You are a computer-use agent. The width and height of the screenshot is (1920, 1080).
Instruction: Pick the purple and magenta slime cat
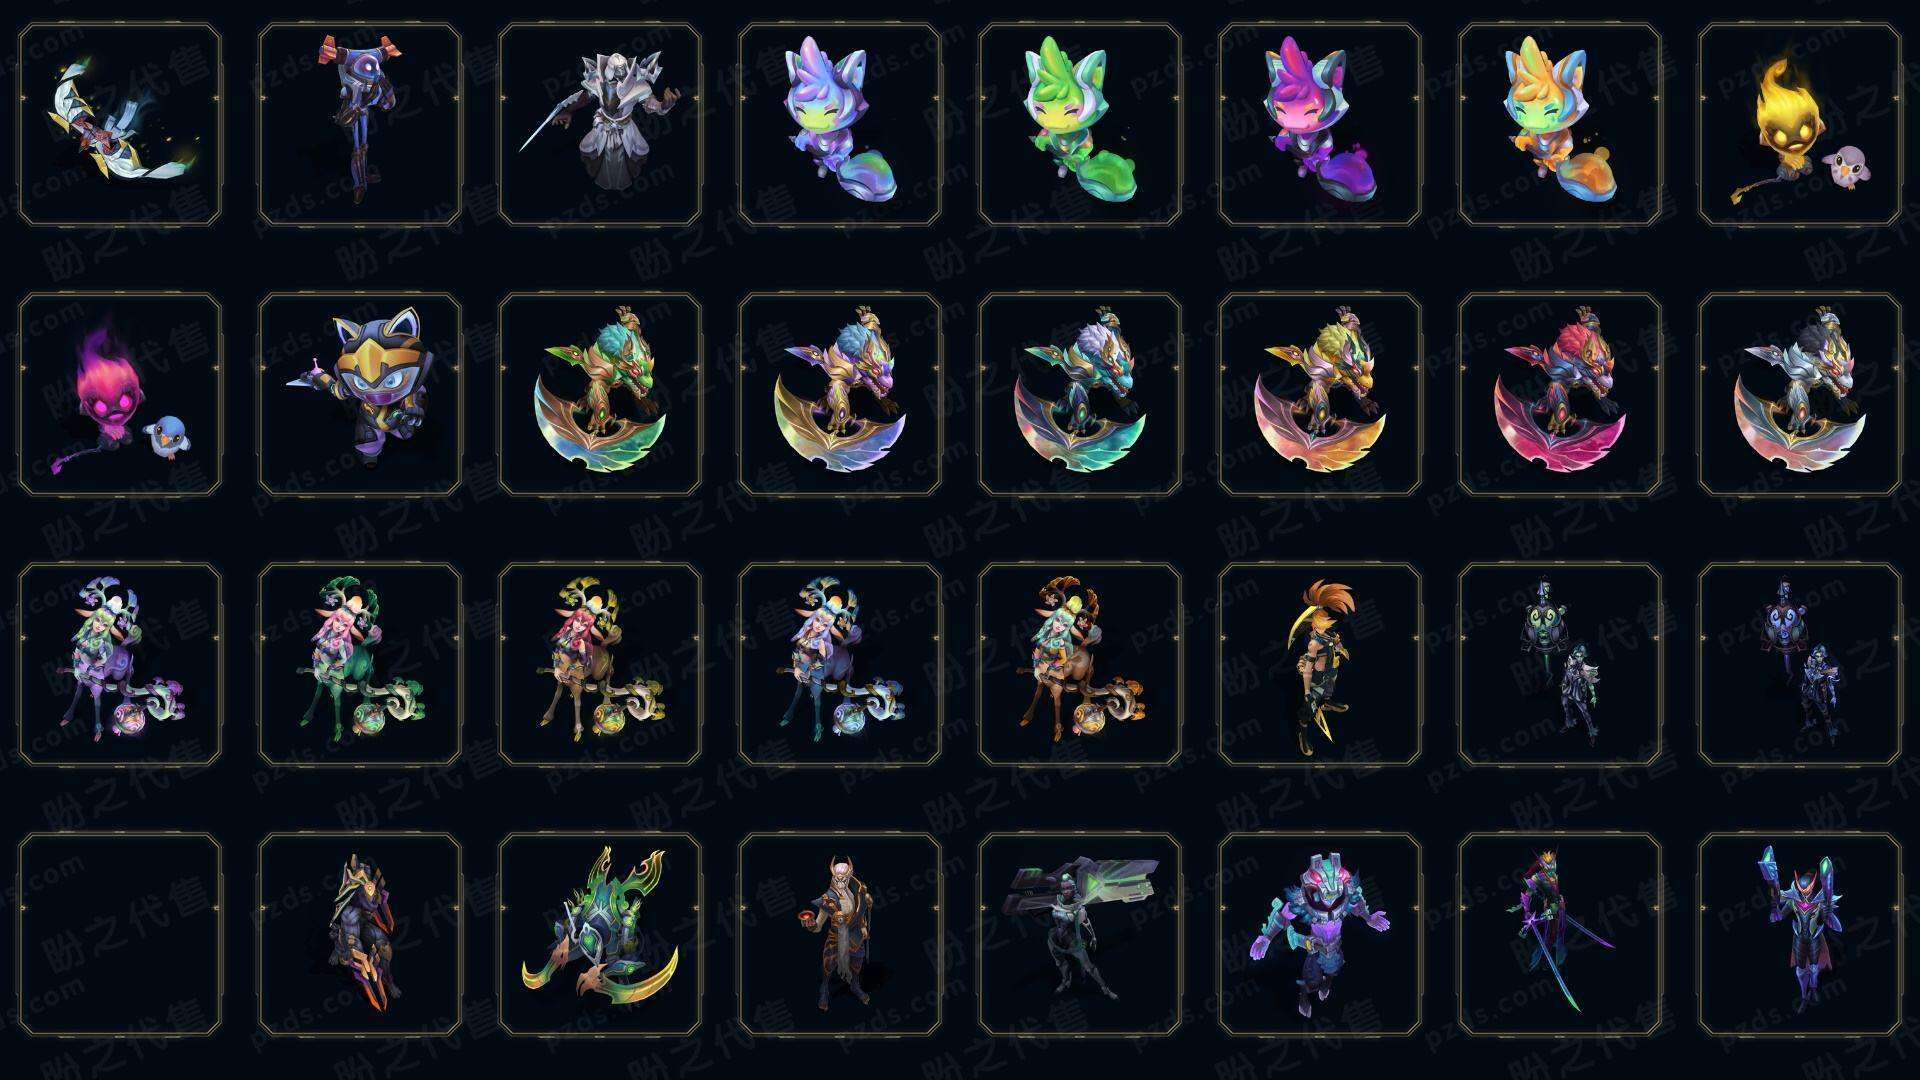1320,125
